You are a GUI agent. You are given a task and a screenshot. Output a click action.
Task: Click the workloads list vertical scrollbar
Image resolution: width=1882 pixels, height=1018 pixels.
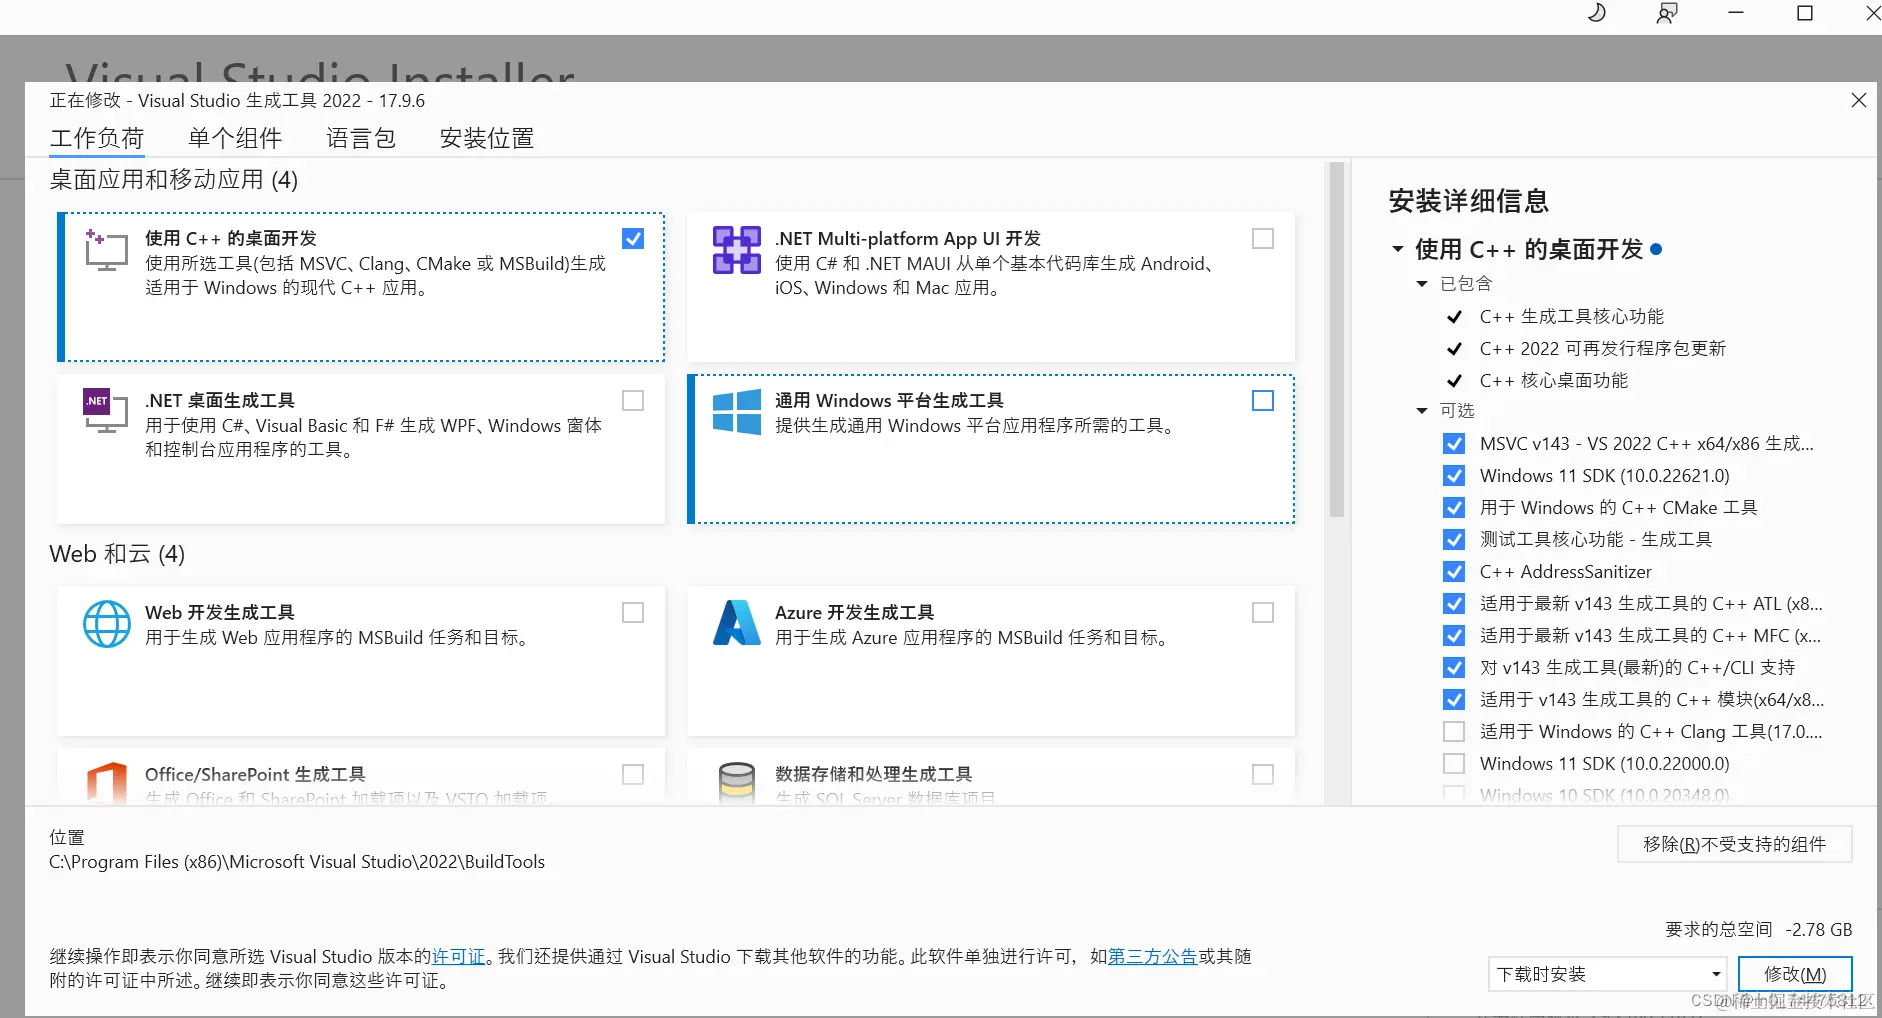[x=1337, y=340]
